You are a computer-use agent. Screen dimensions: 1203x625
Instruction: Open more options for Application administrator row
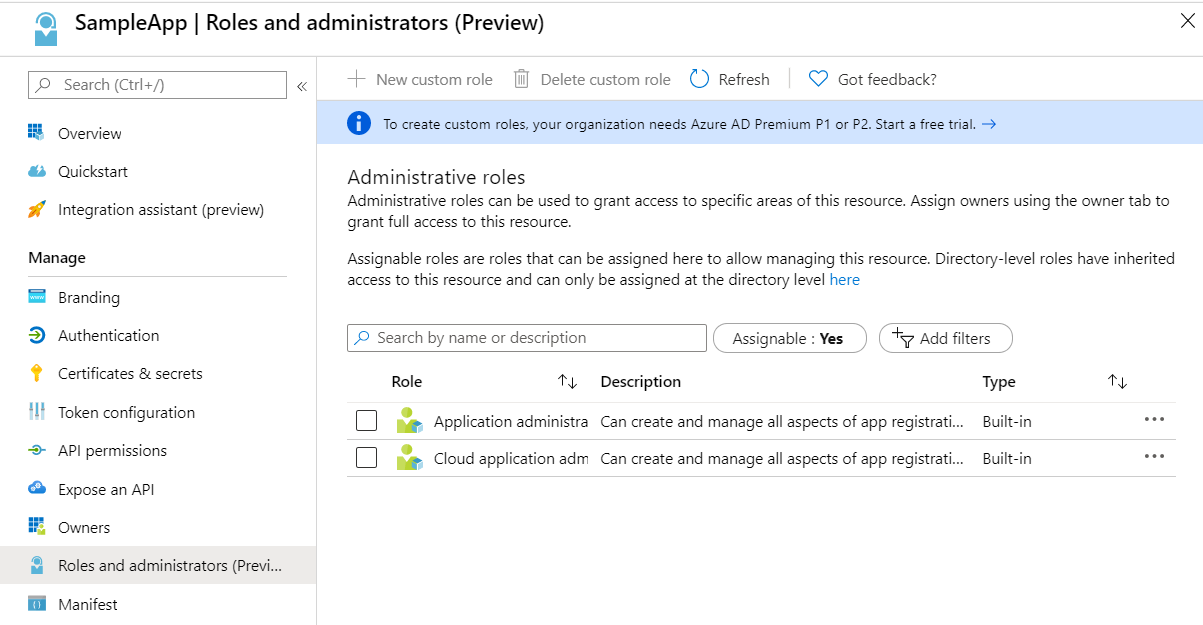coord(1154,420)
